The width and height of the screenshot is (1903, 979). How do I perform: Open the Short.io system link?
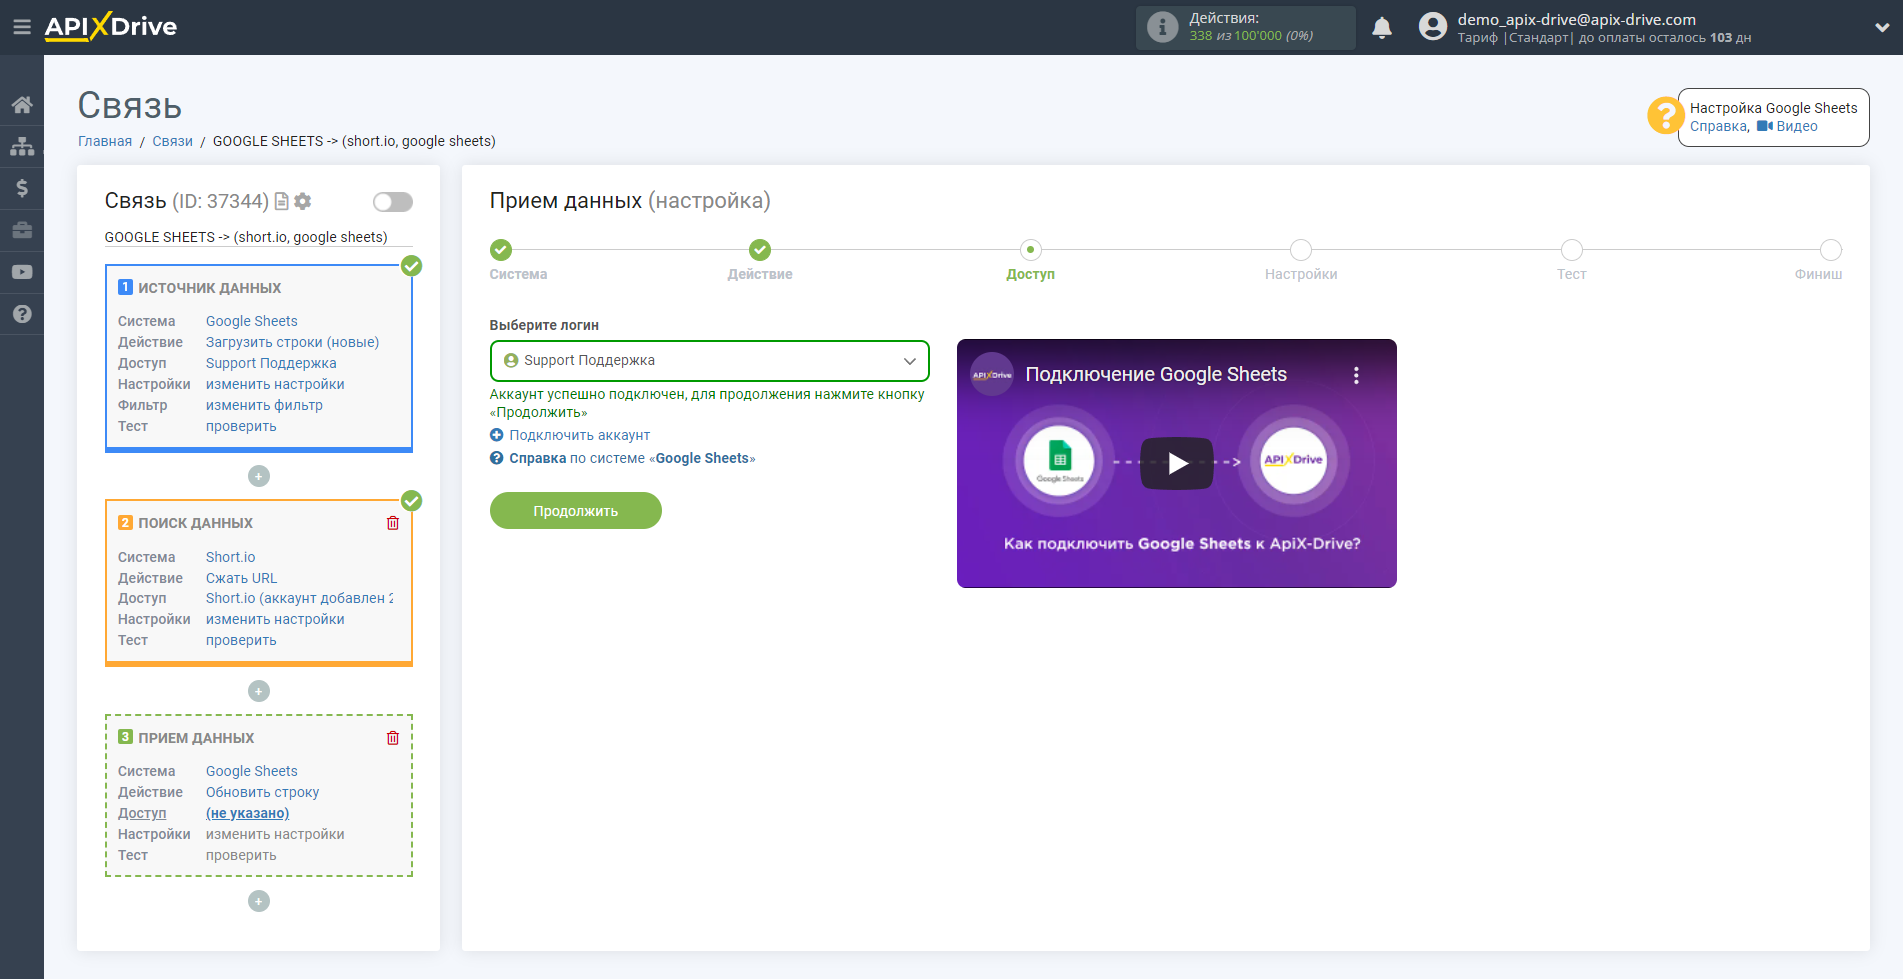point(230,557)
